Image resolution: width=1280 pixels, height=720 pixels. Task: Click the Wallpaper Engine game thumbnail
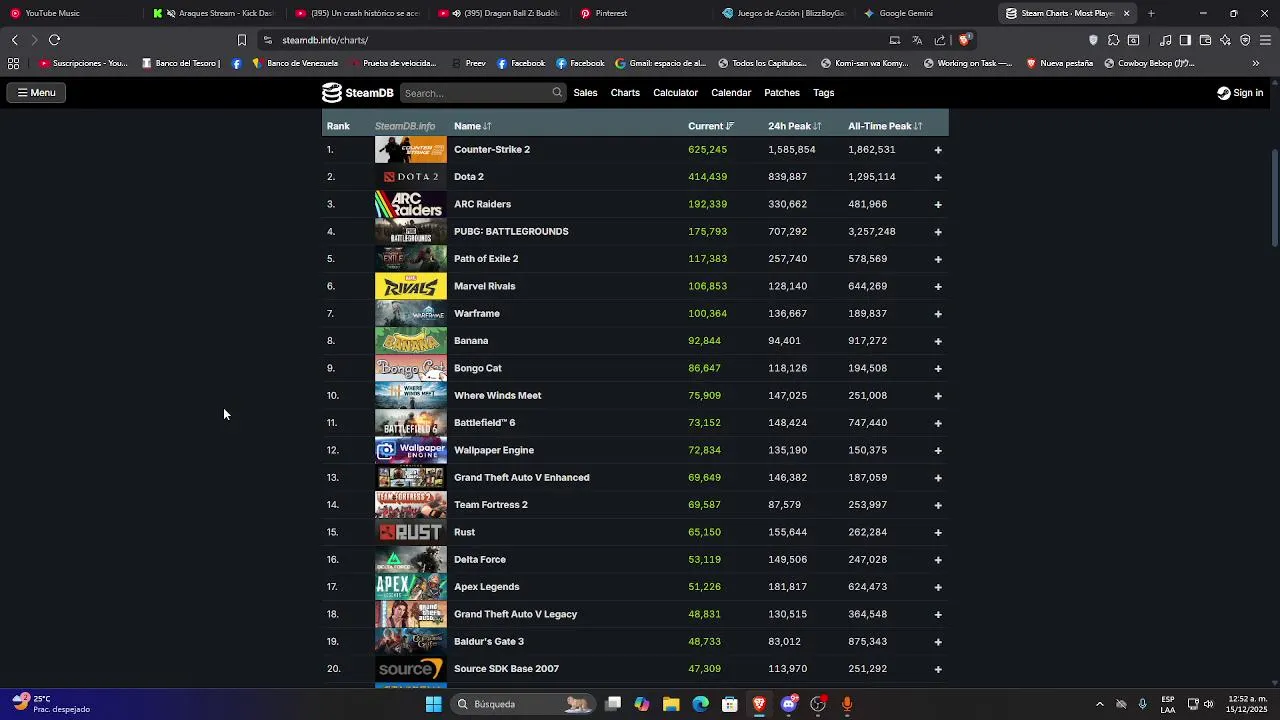[x=411, y=450]
